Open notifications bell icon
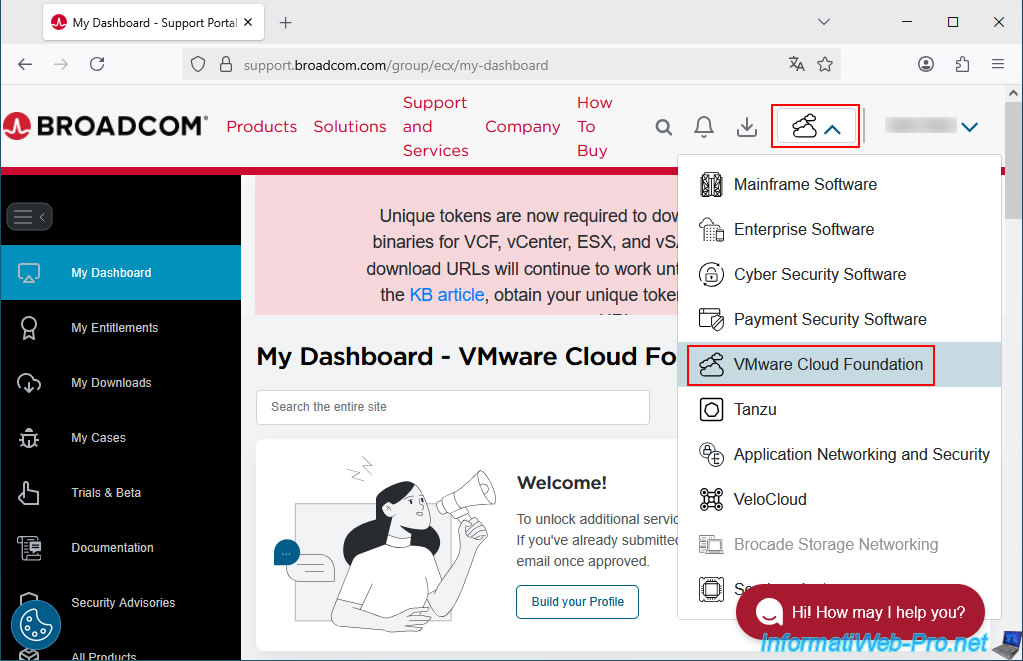Viewport: 1023px width, 661px height. click(x=704, y=127)
